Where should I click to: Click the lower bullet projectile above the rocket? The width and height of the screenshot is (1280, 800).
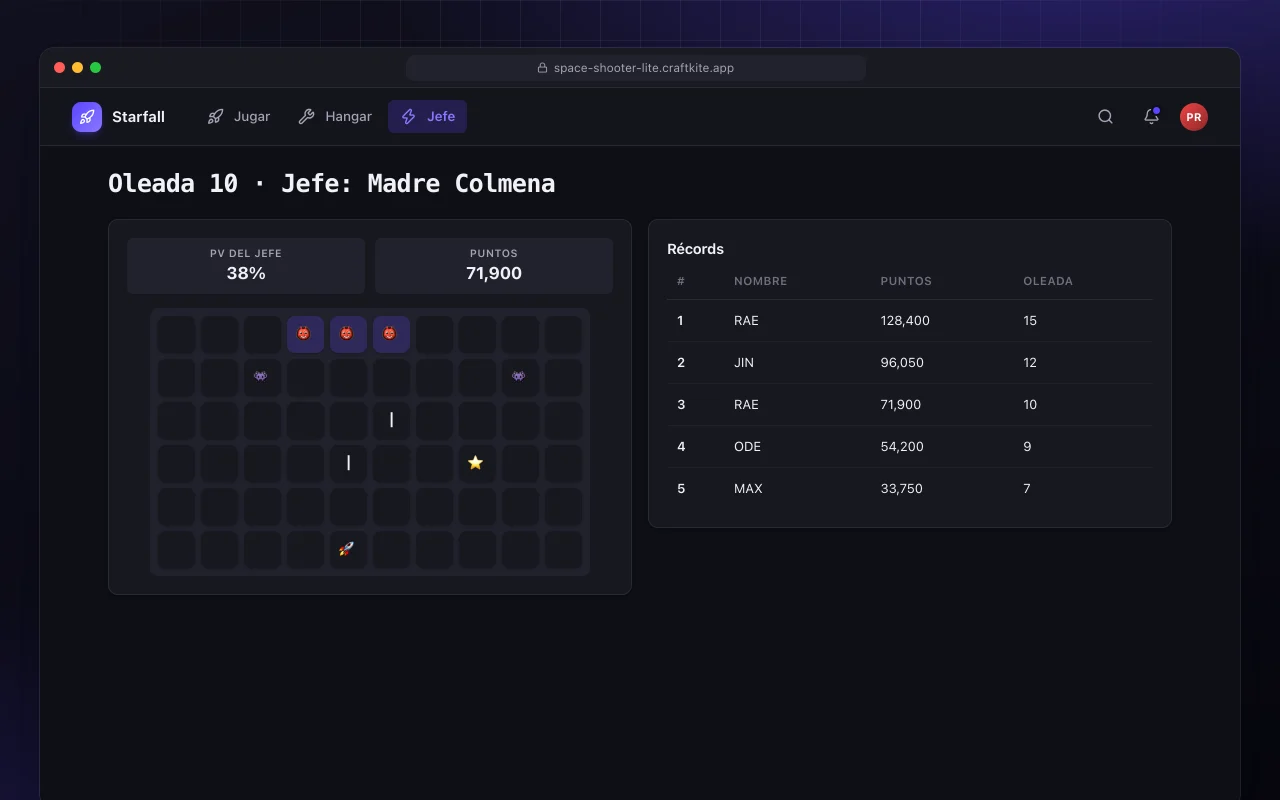pos(348,463)
